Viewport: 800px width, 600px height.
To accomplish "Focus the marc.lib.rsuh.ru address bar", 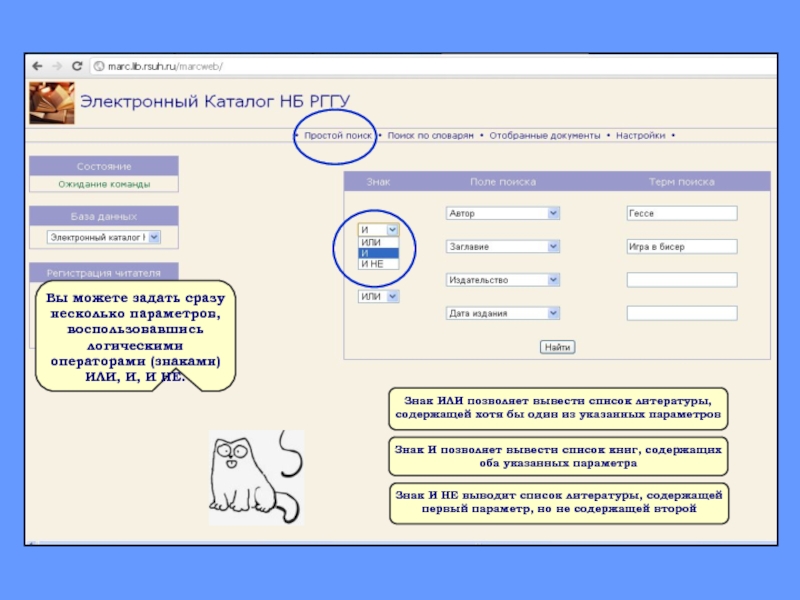I will (x=434, y=66).
